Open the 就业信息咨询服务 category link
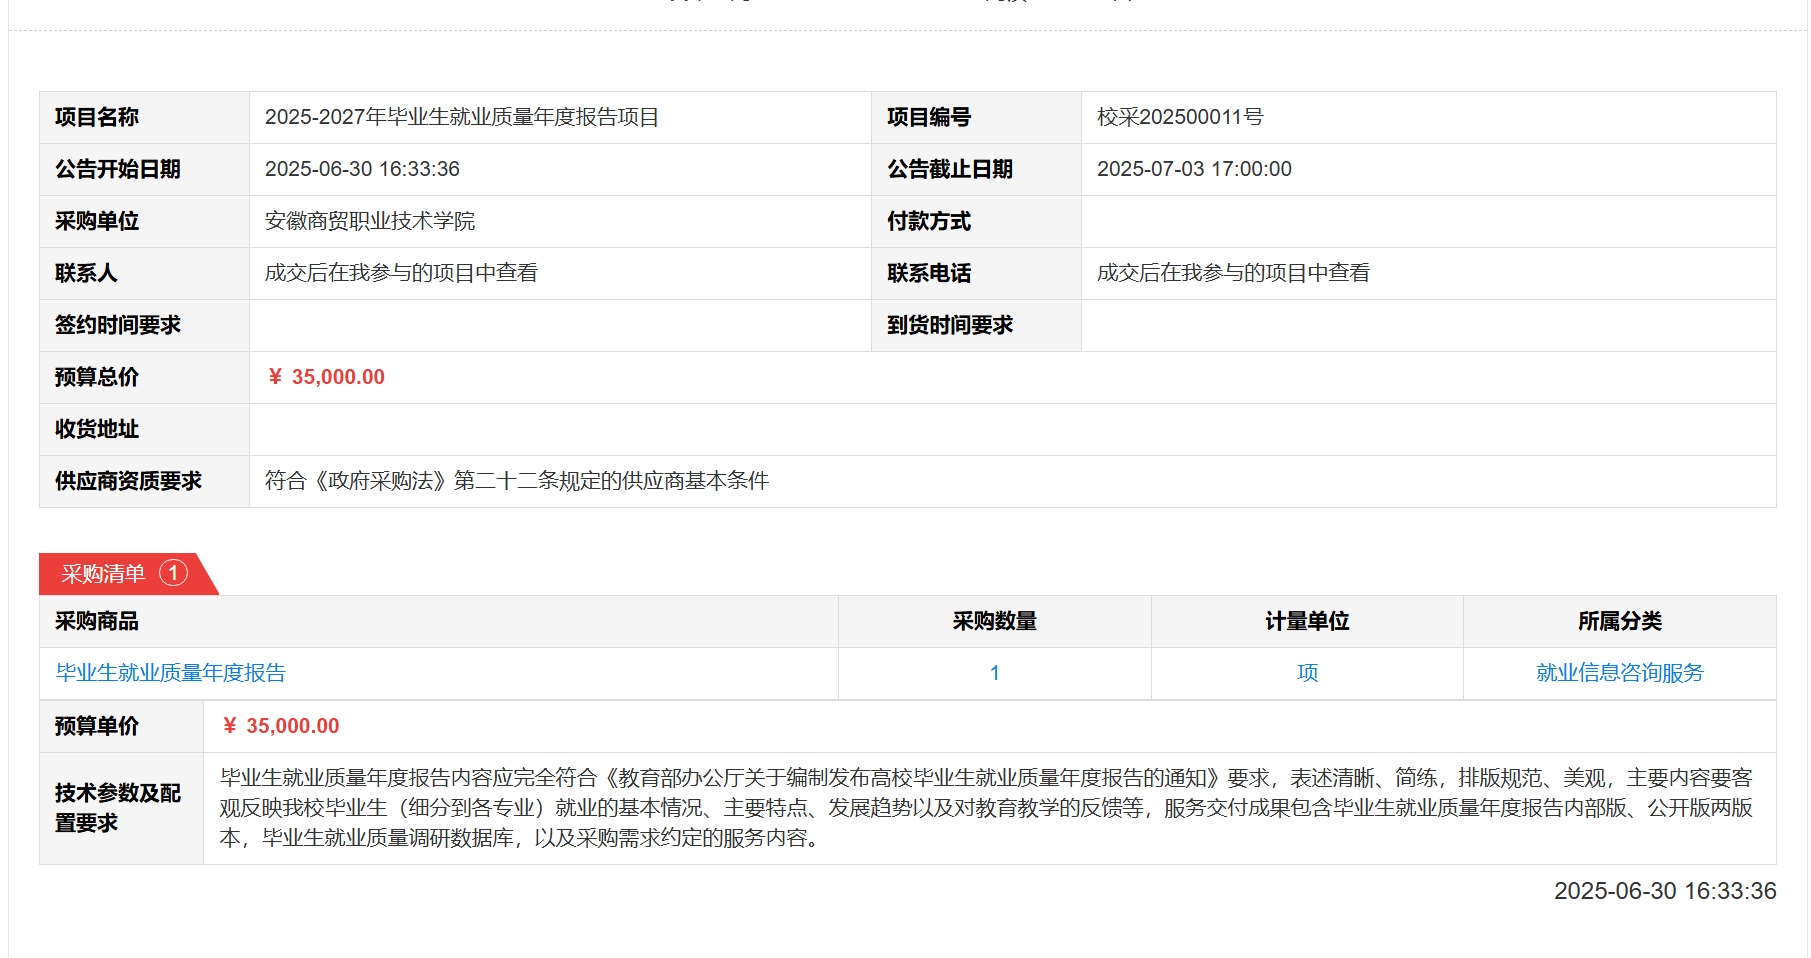The height and width of the screenshot is (958, 1811). (1619, 673)
